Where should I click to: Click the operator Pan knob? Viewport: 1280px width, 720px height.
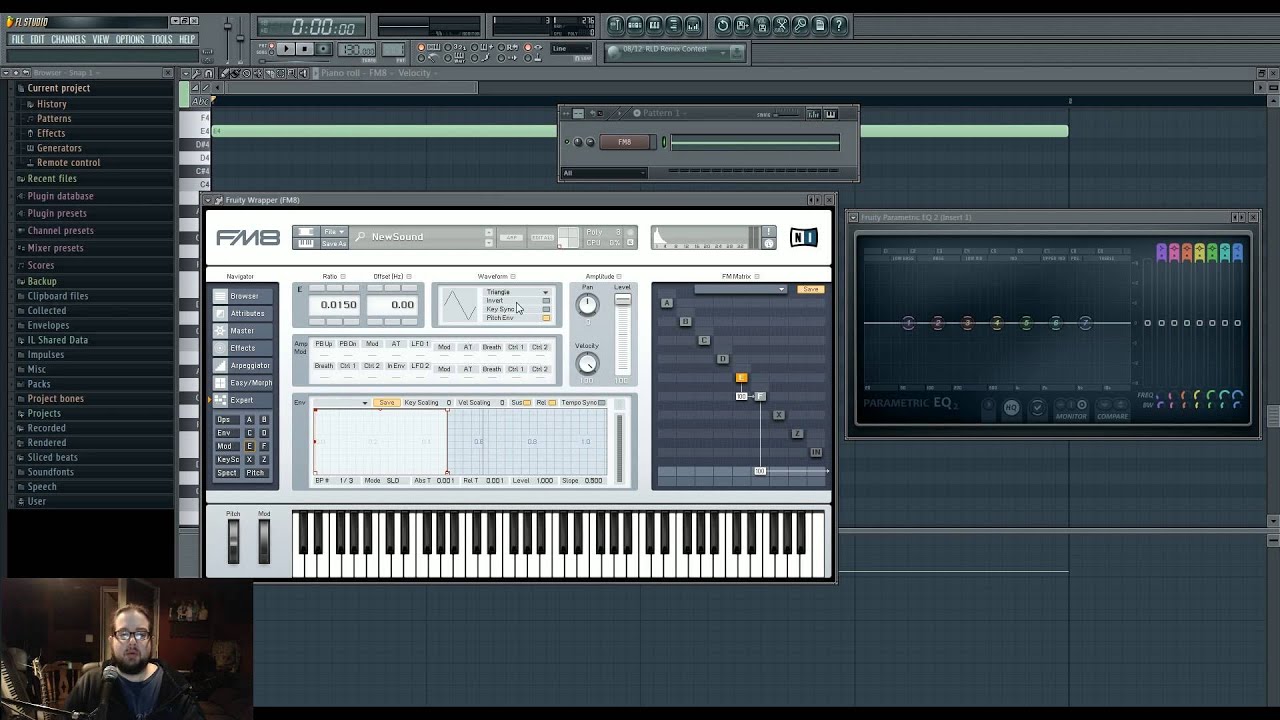click(x=587, y=305)
